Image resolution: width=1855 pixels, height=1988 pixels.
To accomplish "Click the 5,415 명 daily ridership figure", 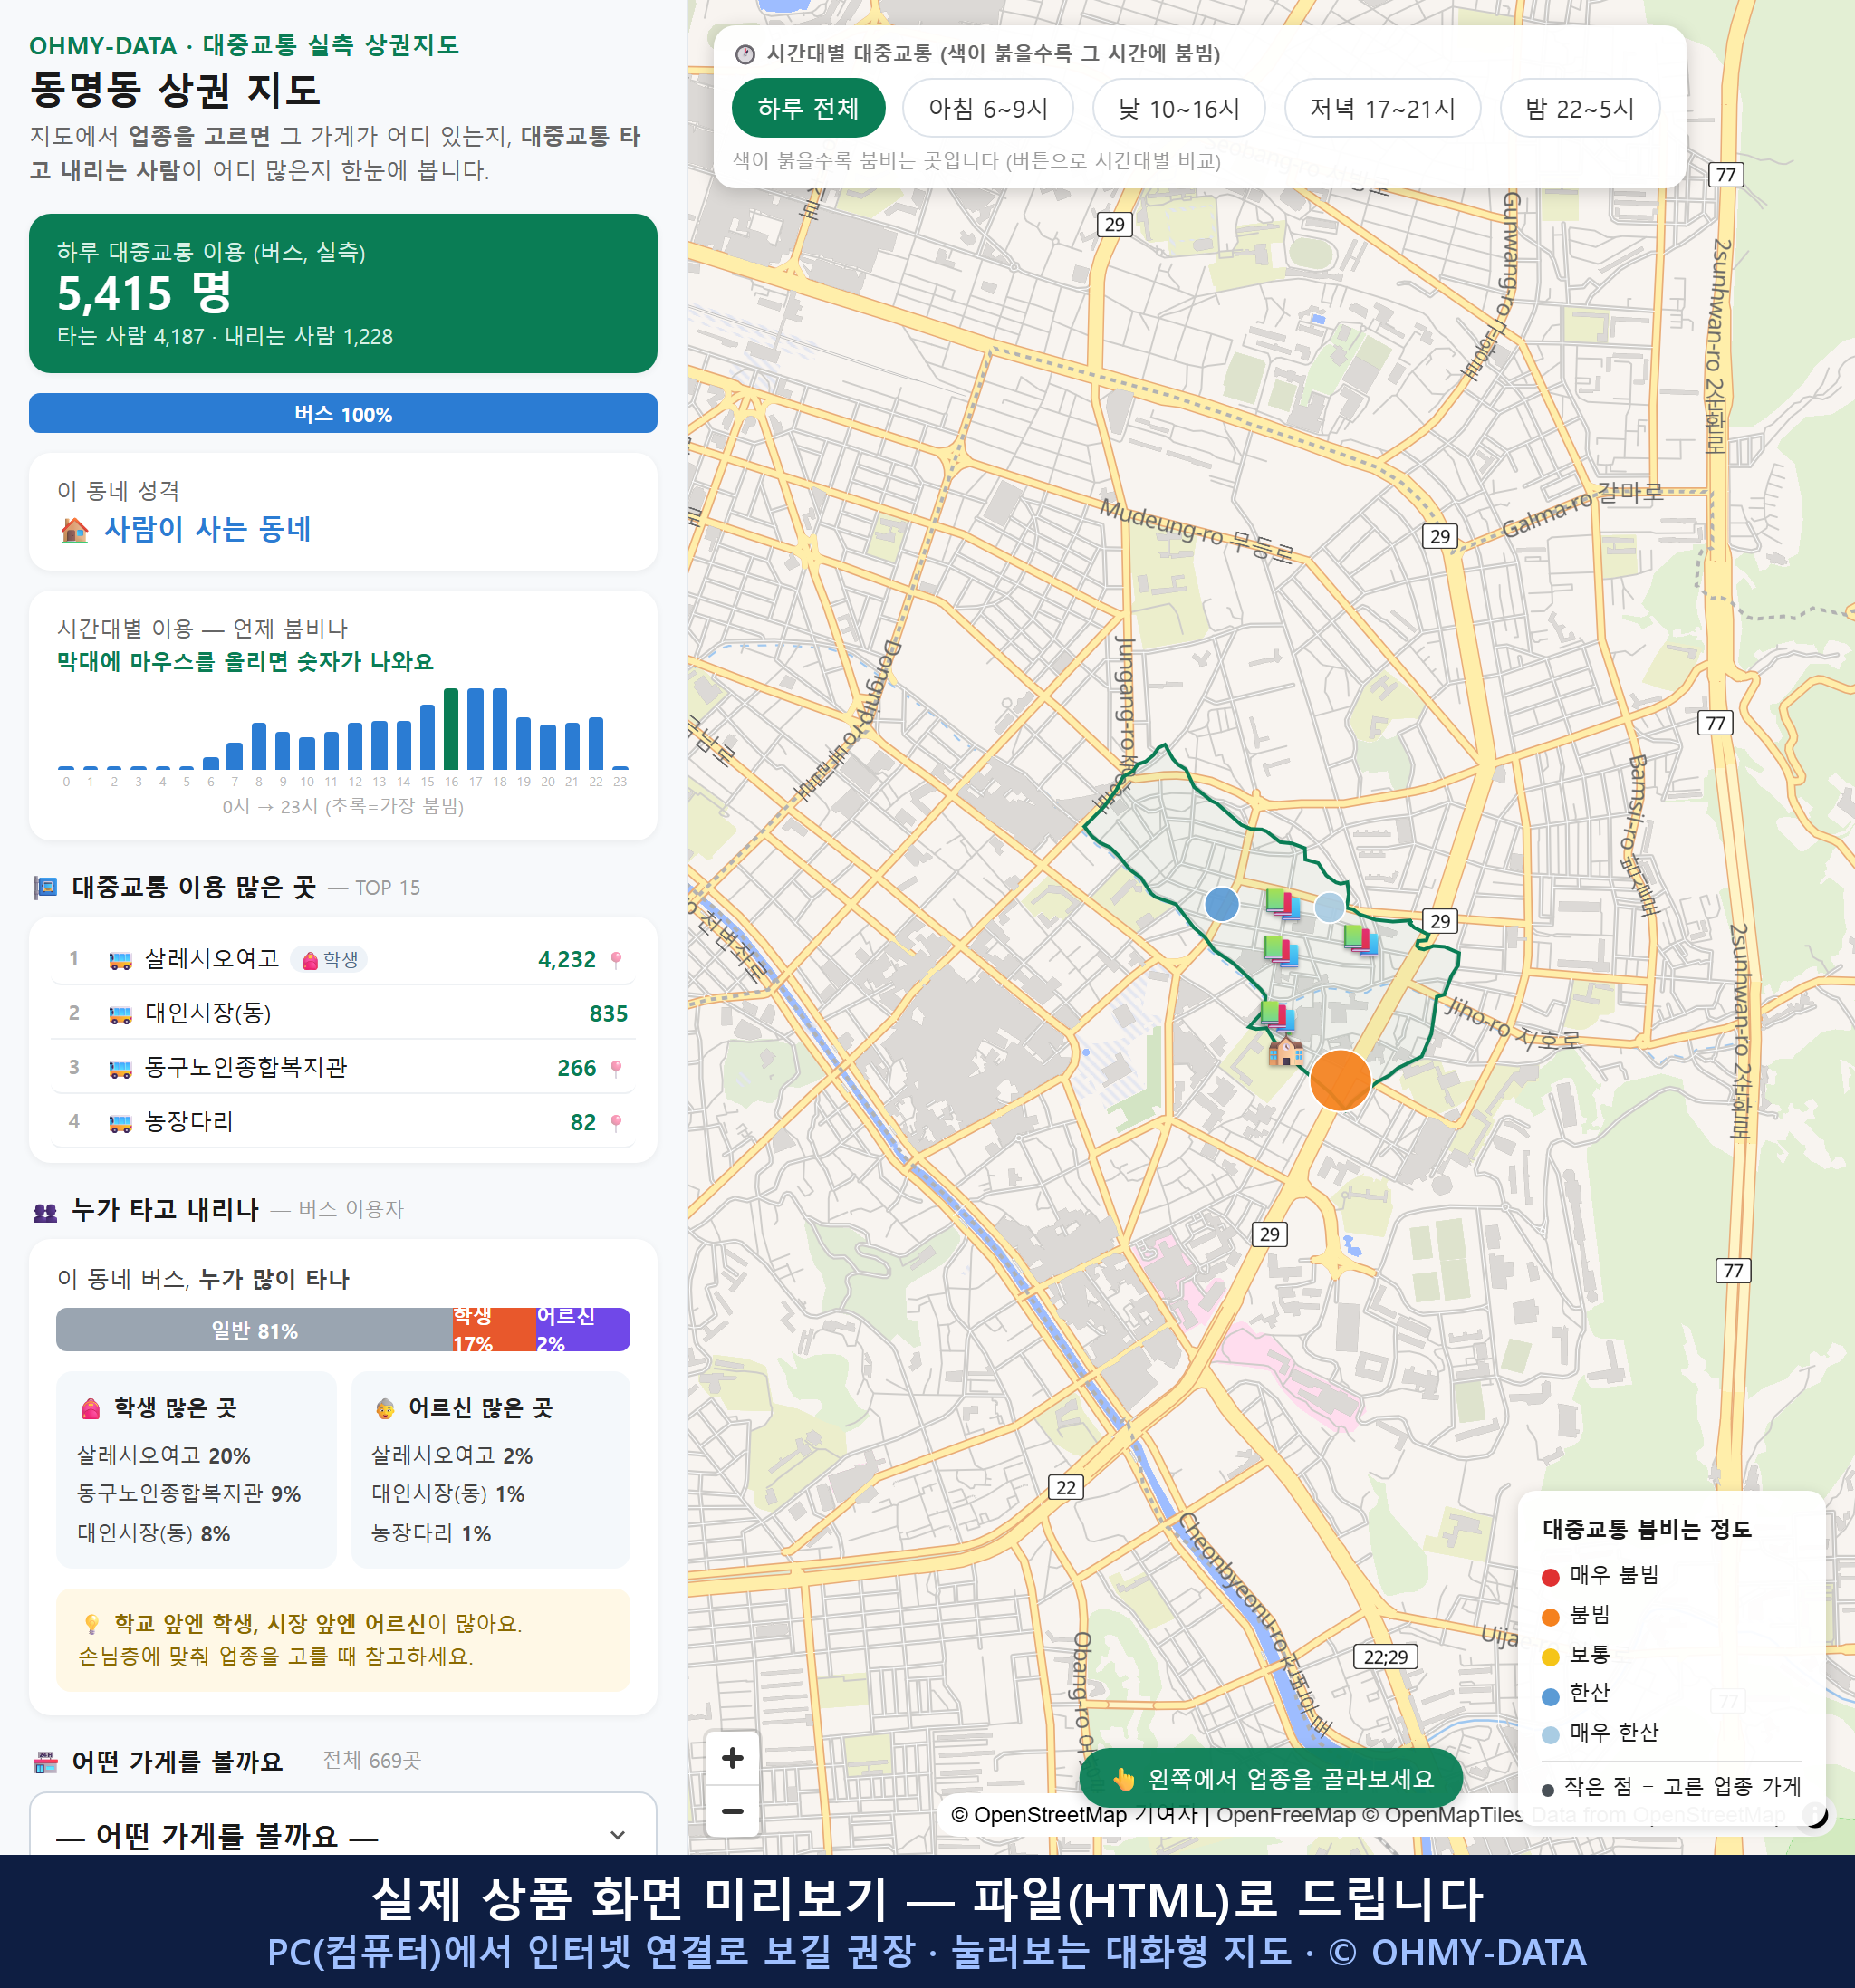I will pos(144,293).
